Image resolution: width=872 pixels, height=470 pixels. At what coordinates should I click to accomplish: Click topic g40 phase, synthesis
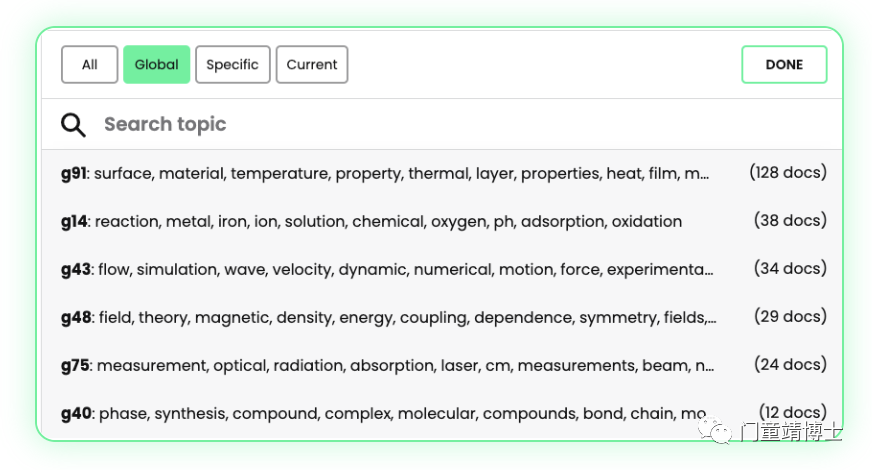click(x=383, y=413)
